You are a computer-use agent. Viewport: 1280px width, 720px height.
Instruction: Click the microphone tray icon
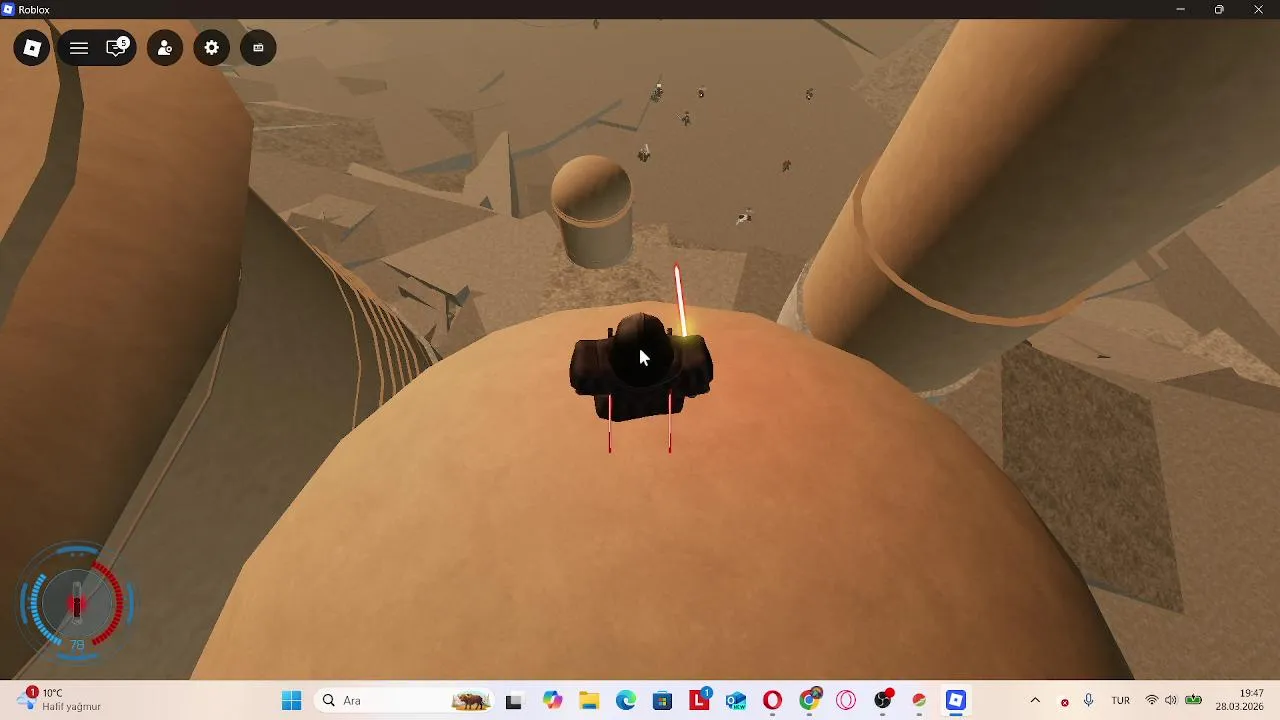point(1089,701)
